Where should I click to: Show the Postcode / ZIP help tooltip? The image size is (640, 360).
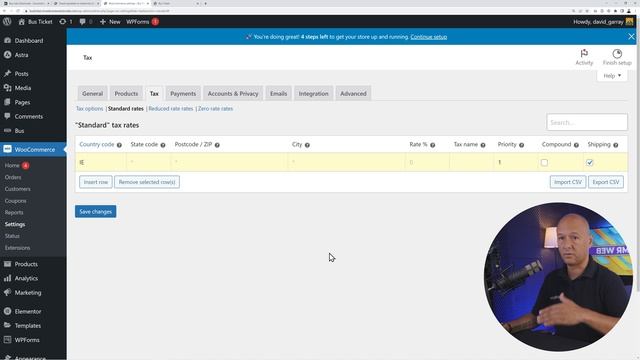[x=217, y=145]
